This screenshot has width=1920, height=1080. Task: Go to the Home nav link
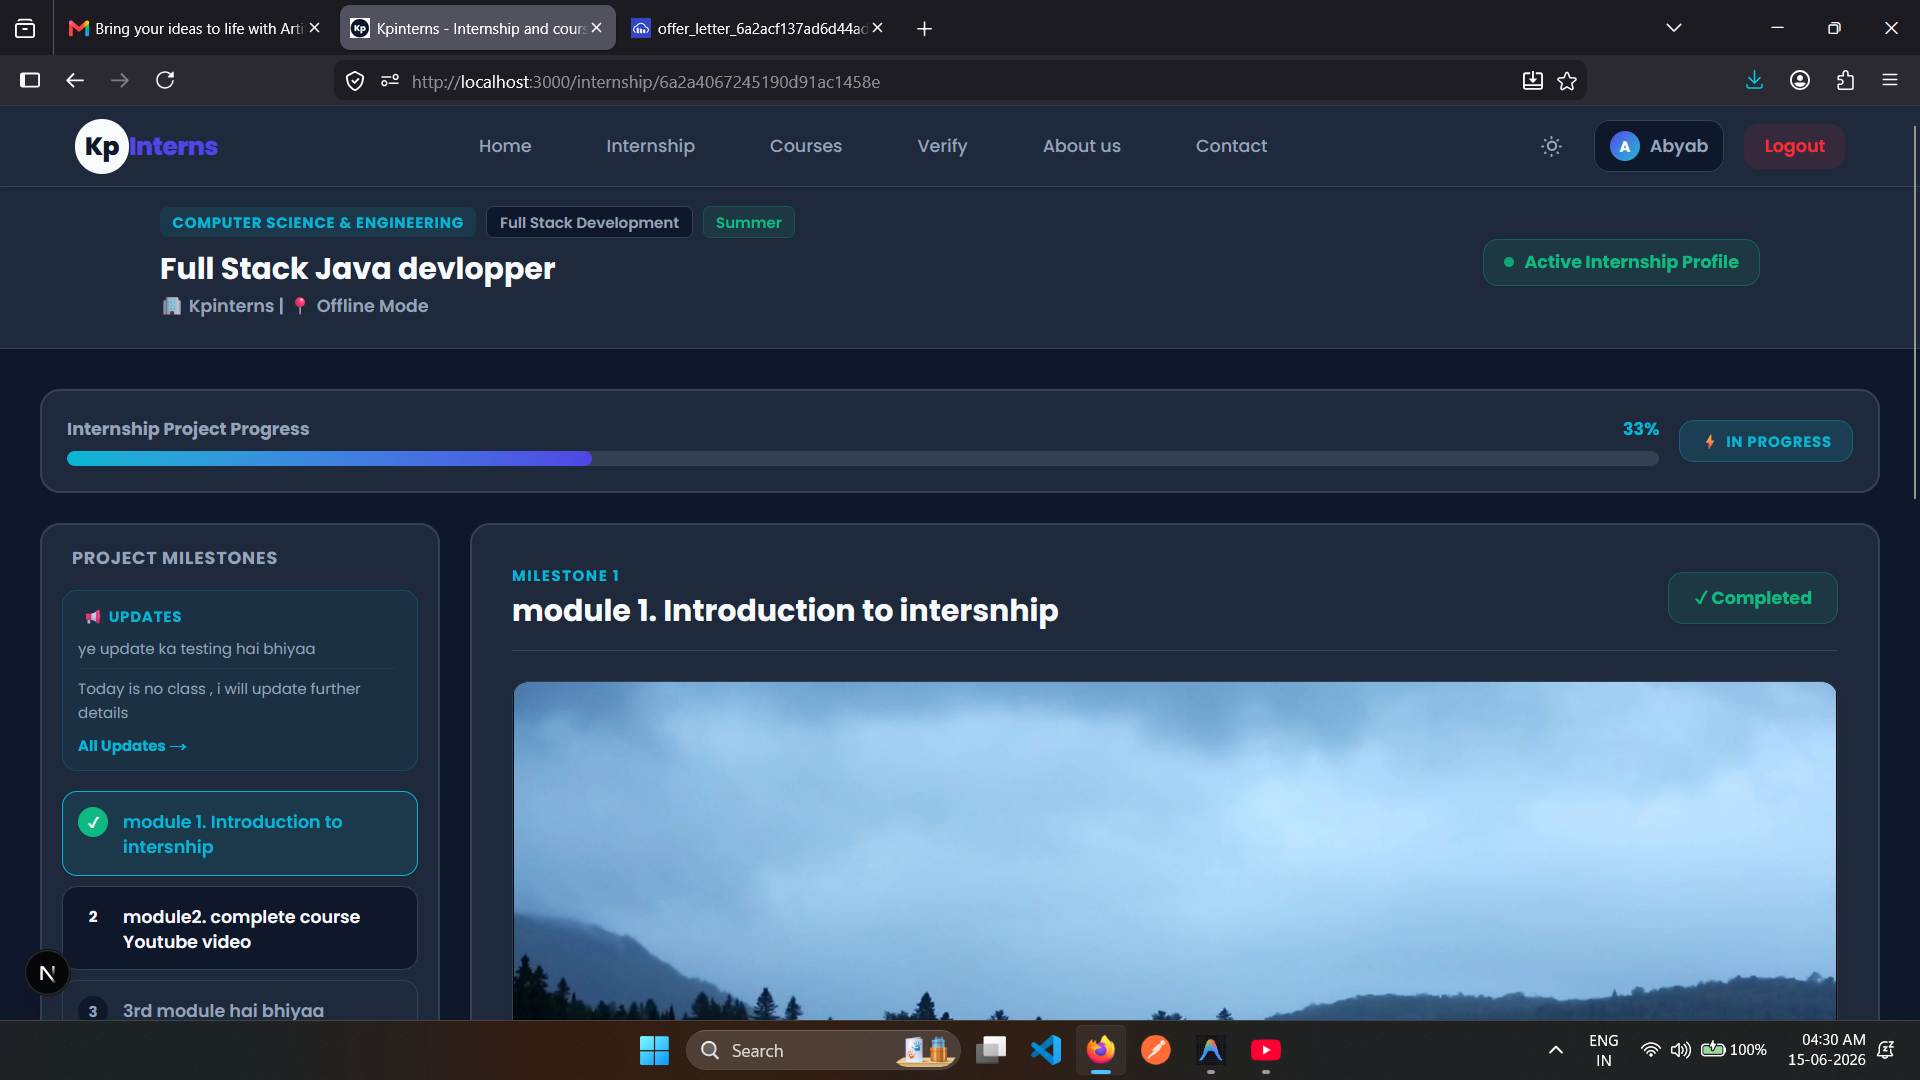pos(505,146)
